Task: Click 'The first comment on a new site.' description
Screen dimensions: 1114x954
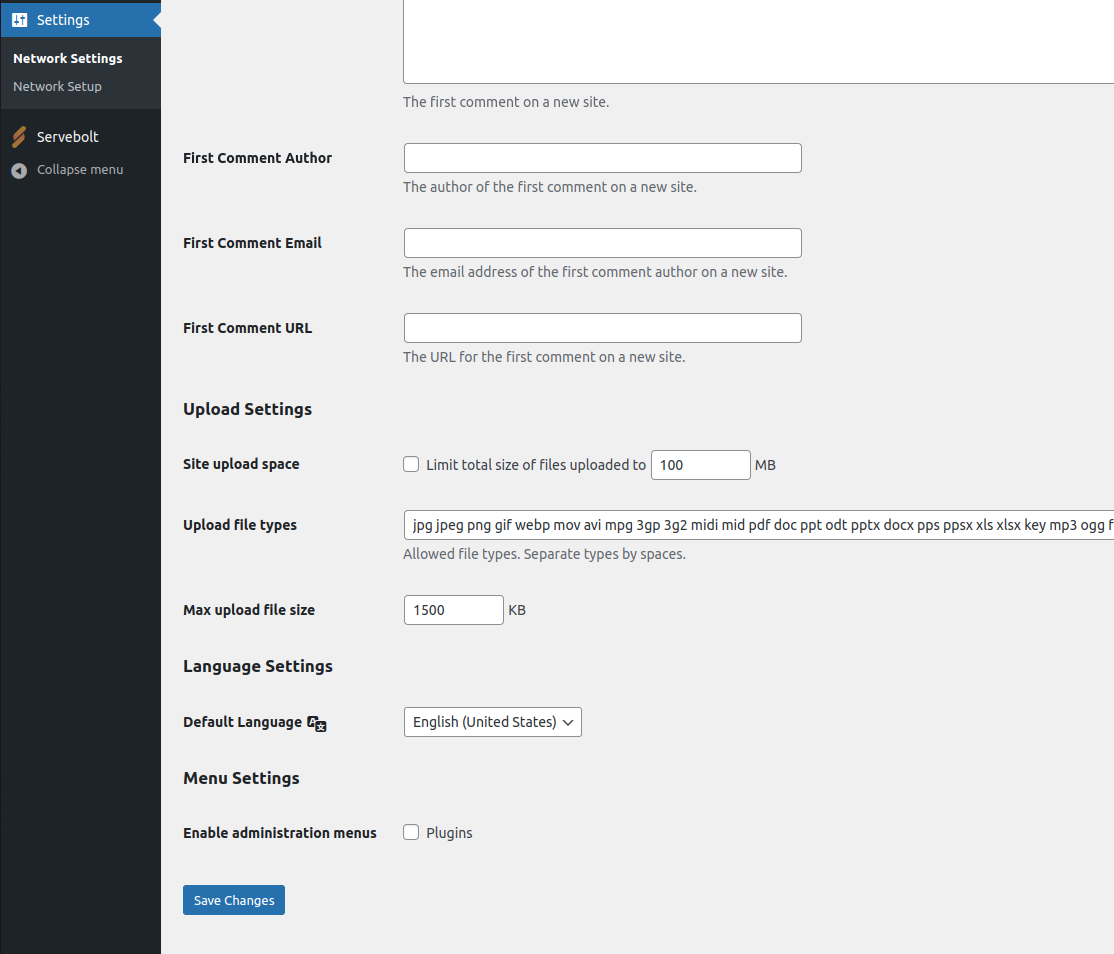Action: [x=506, y=102]
